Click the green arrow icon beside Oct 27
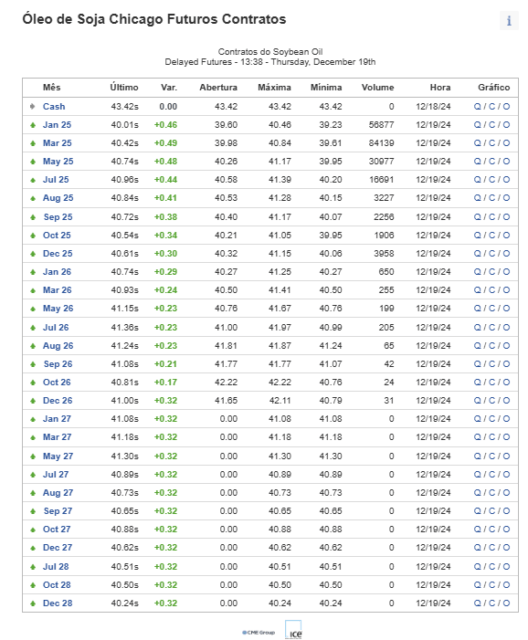The image size is (528, 640). coord(33,530)
